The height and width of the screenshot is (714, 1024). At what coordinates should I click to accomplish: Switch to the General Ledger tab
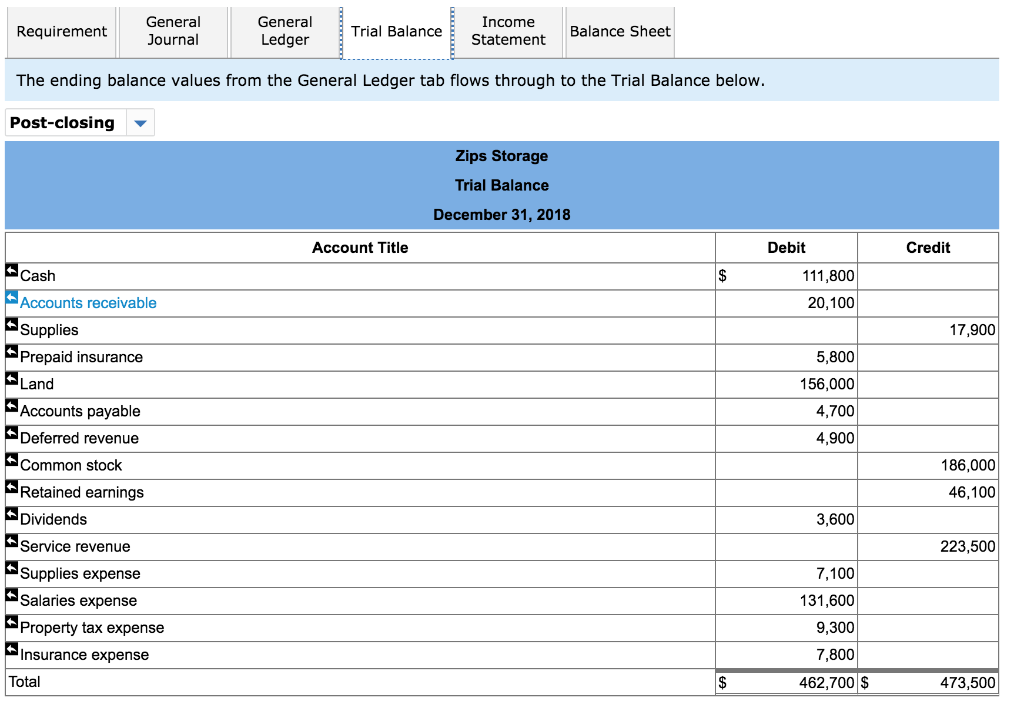tap(285, 31)
